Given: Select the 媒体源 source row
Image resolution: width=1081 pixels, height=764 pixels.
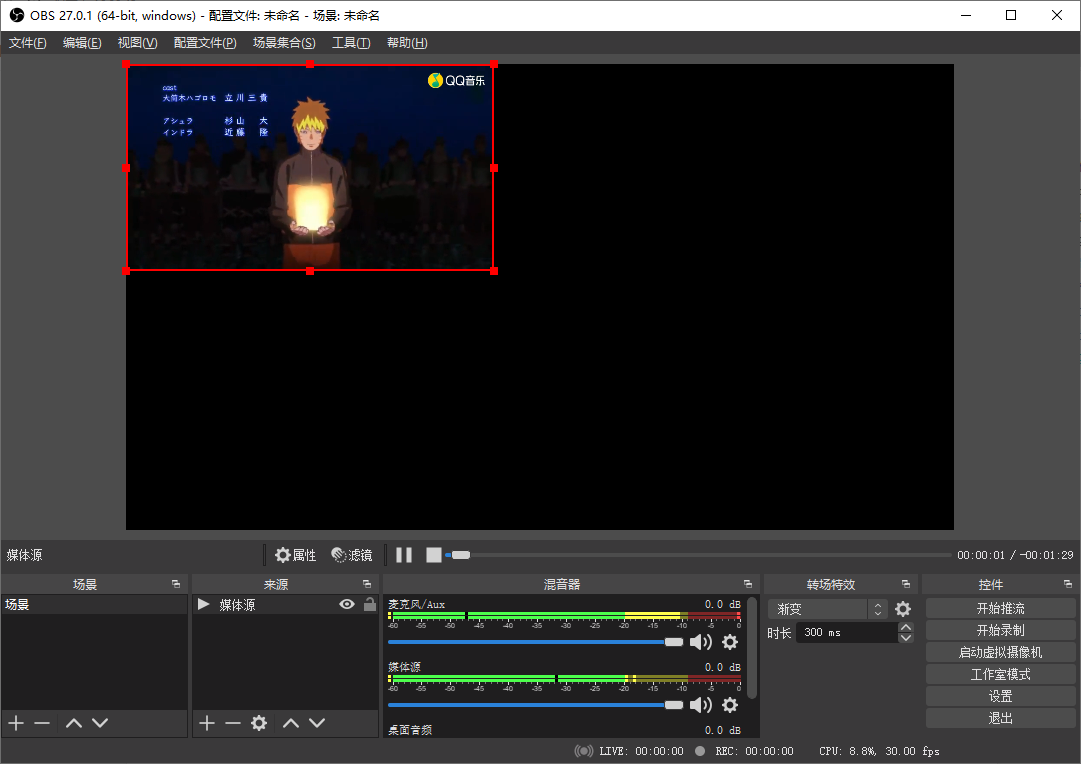Looking at the screenshot, I should click(x=285, y=605).
